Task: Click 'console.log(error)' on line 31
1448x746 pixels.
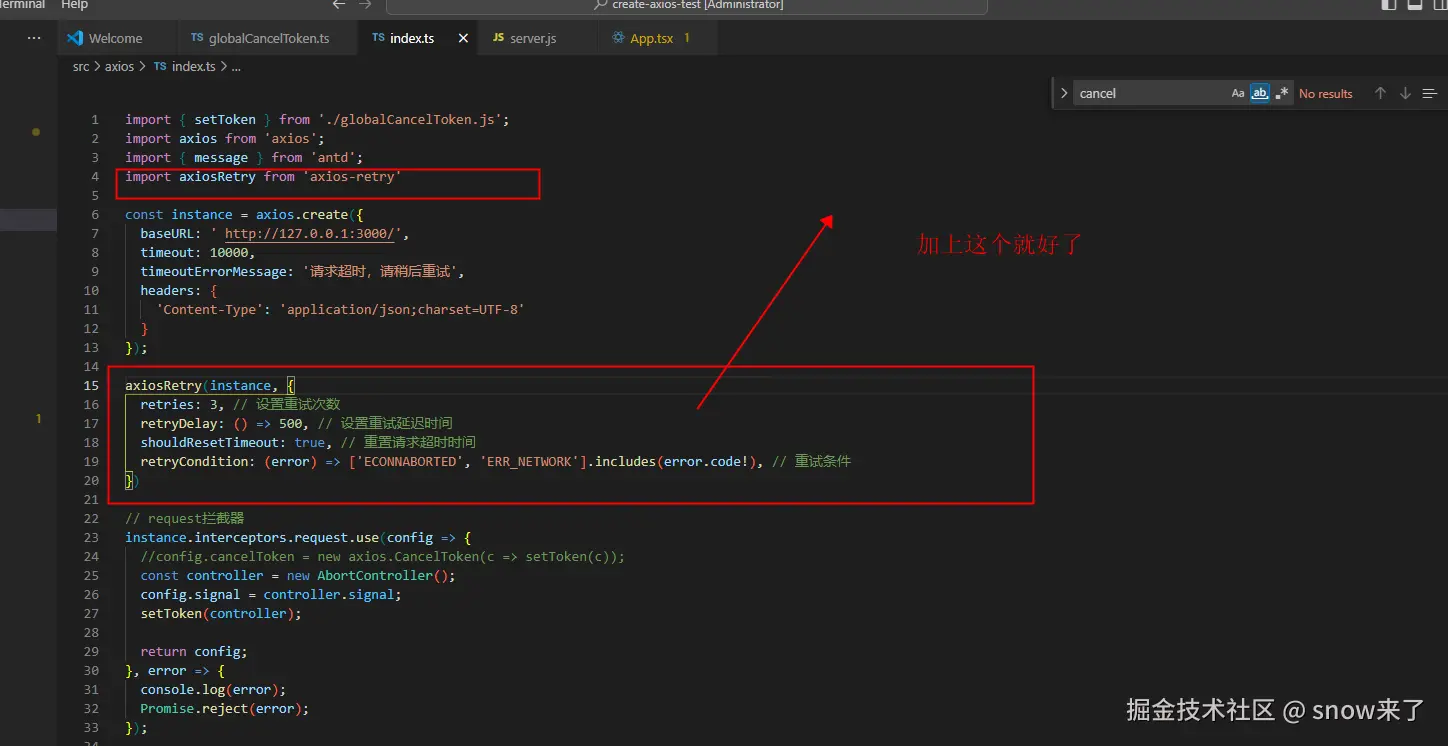Action: pyautogui.click(x=209, y=689)
